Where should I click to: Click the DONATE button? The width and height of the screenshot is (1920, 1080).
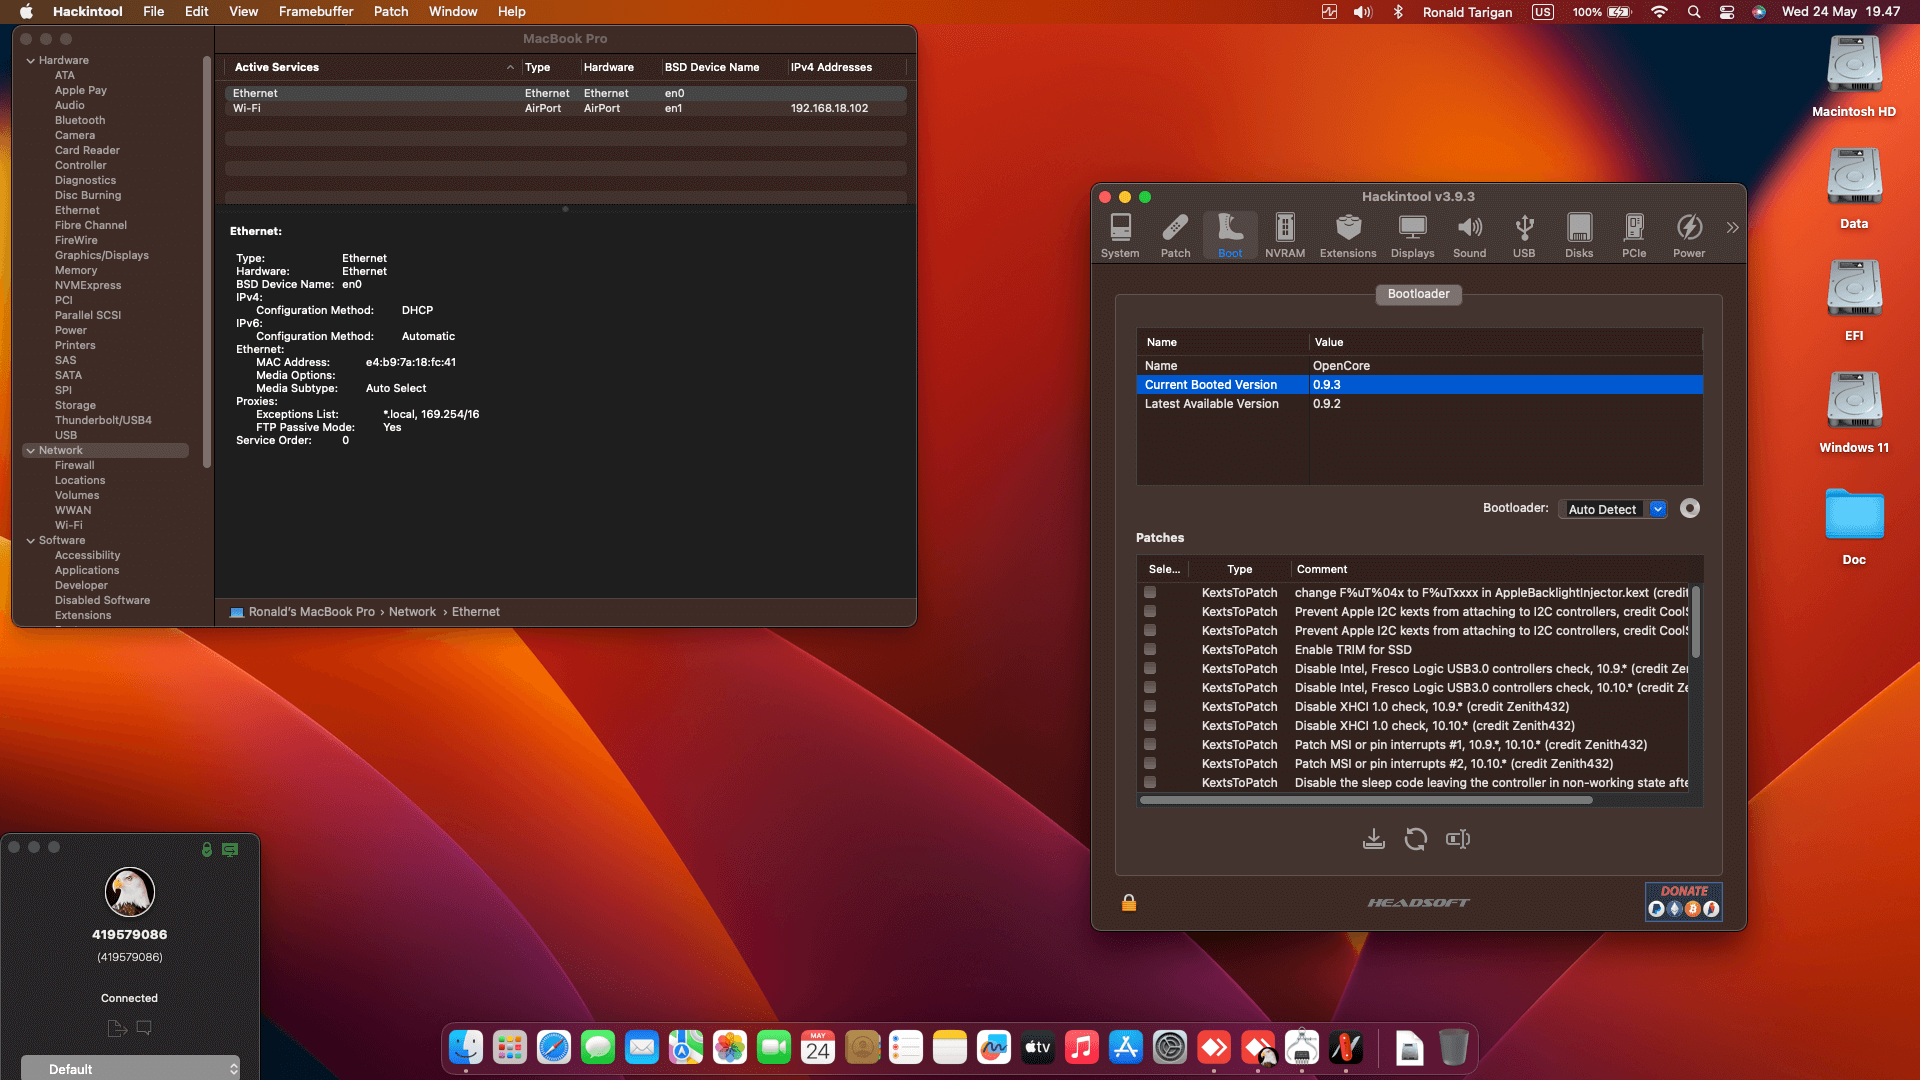tap(1683, 901)
